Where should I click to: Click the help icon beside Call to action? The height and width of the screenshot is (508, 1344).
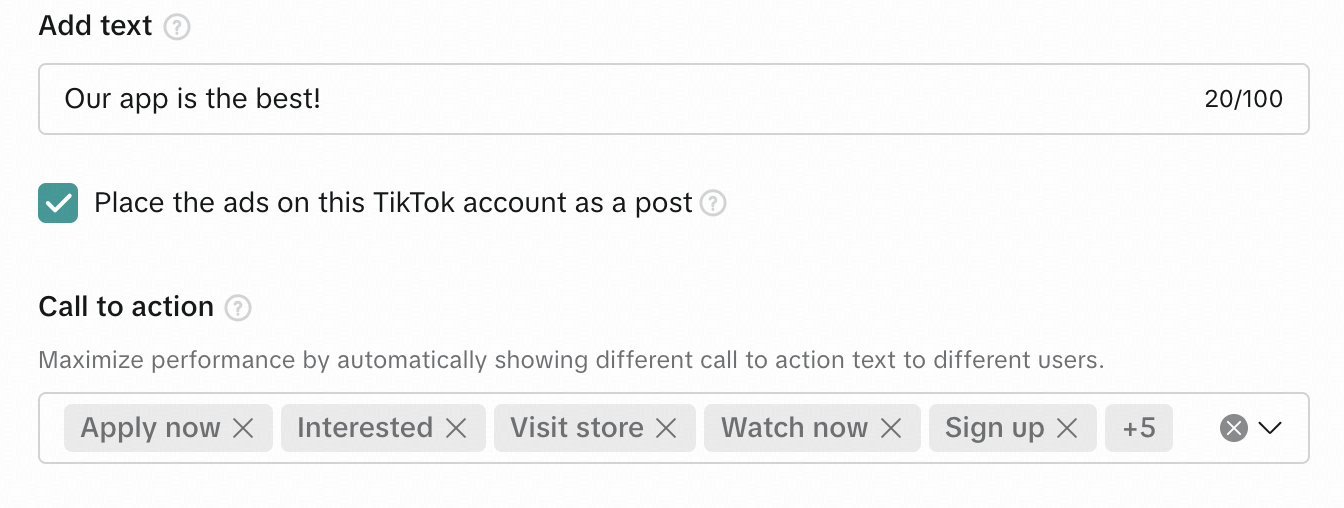(x=238, y=307)
